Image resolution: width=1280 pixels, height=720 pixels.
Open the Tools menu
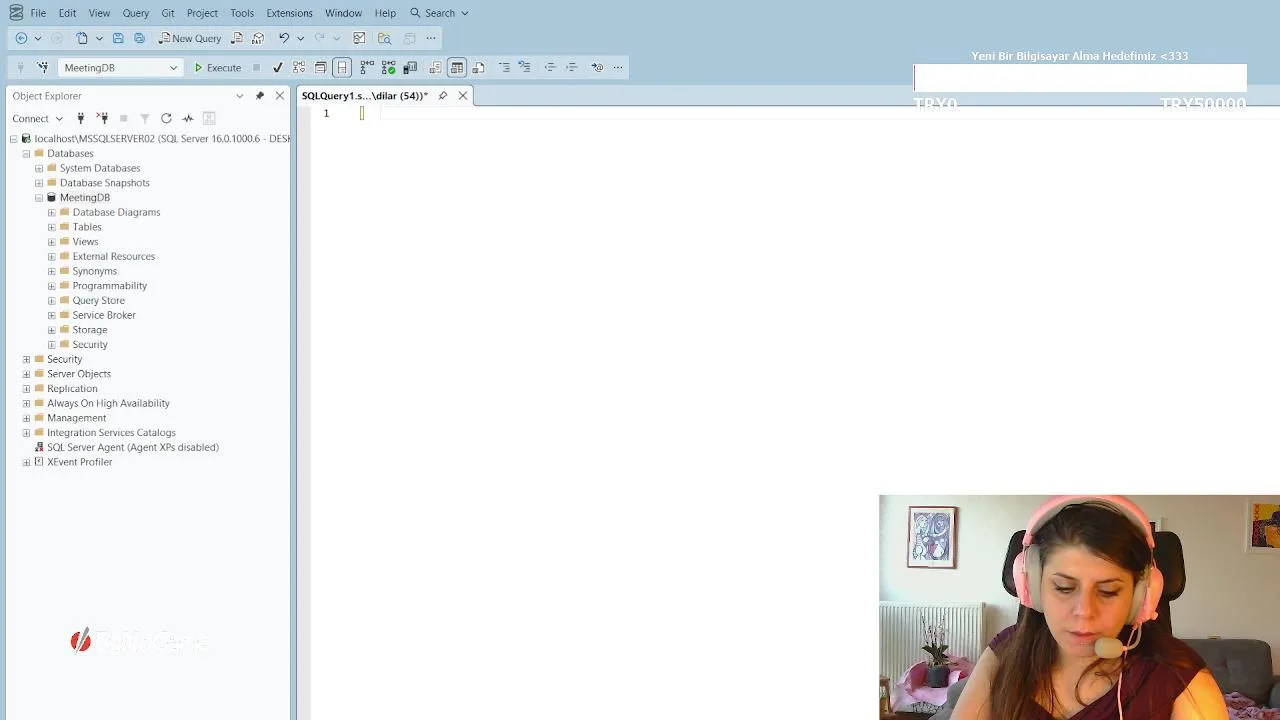point(242,13)
